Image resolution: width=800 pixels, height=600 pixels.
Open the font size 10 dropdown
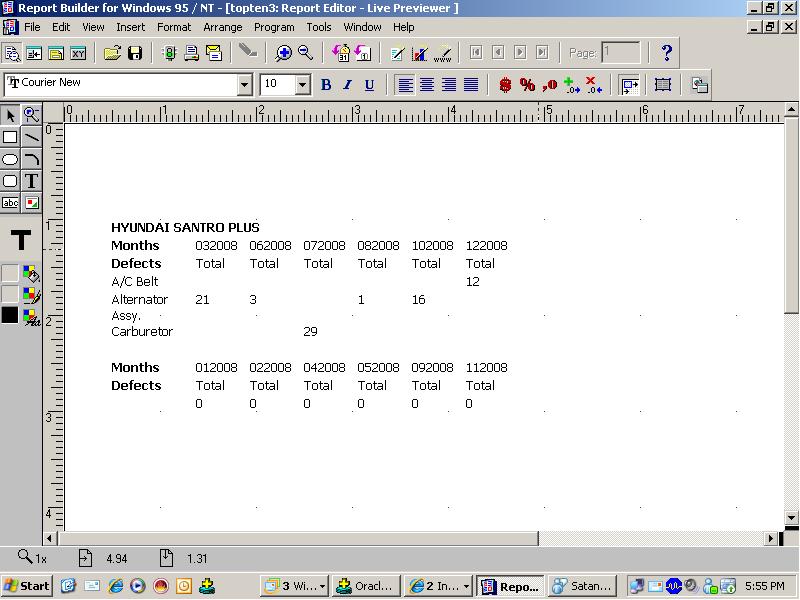pyautogui.click(x=303, y=85)
